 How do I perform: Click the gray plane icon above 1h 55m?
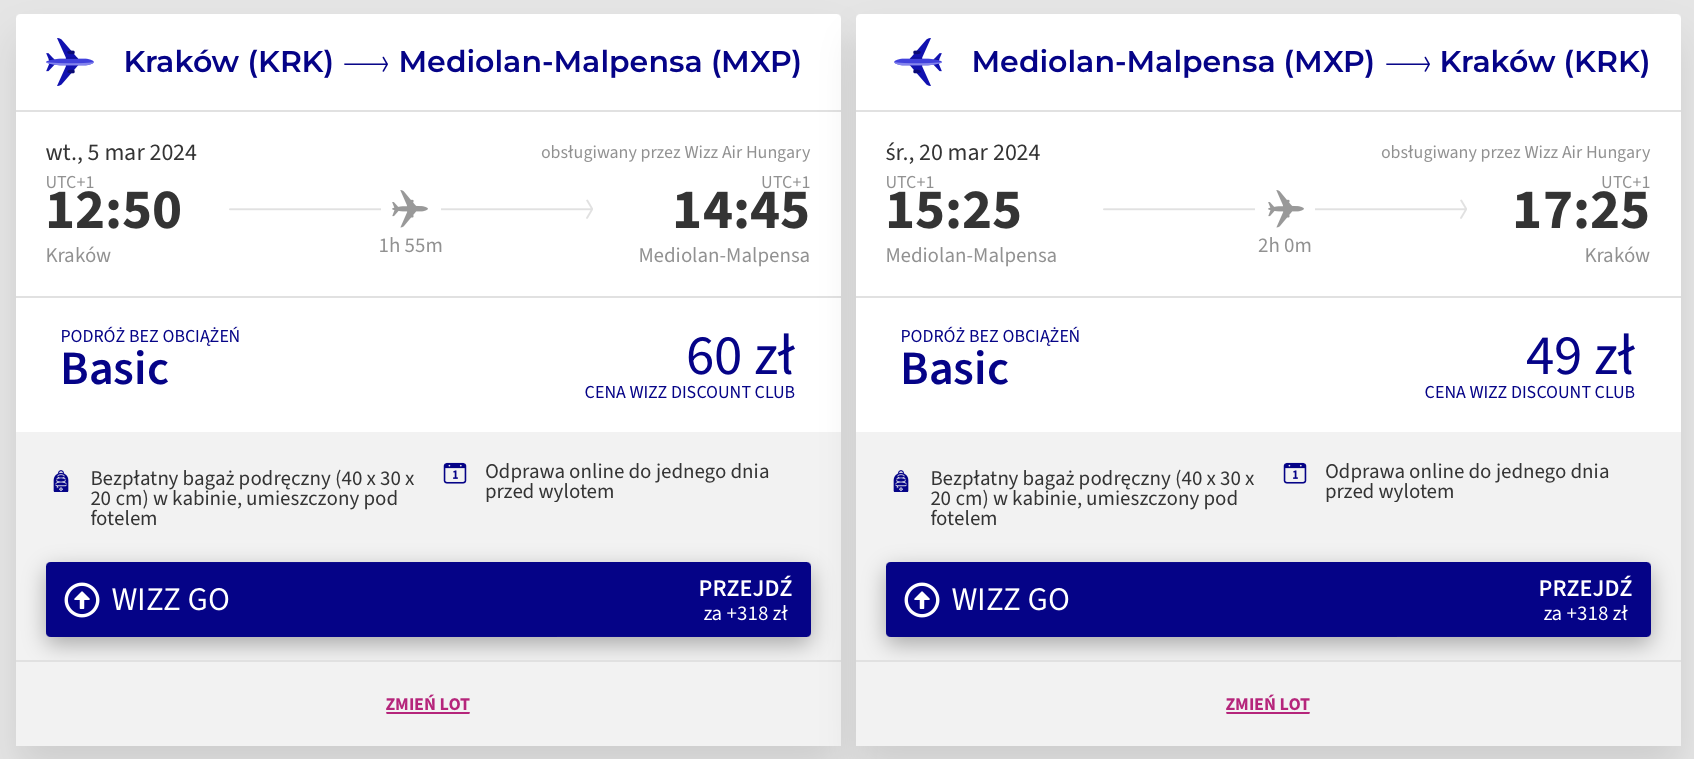coord(409,209)
